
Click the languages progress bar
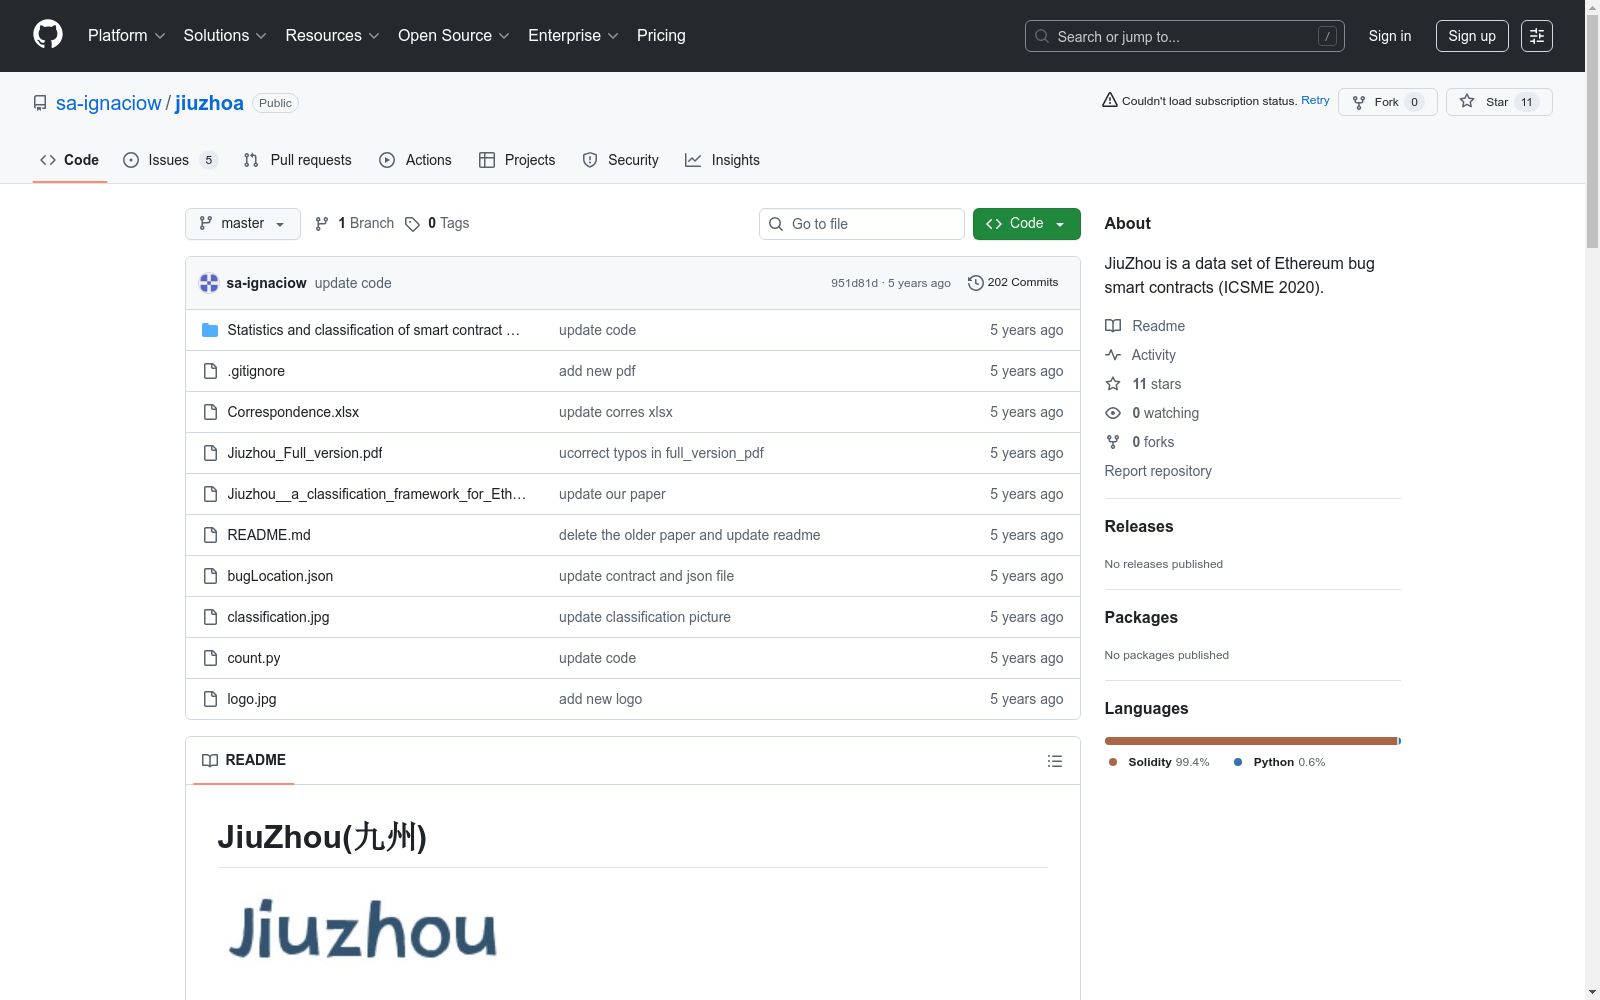(x=1253, y=741)
